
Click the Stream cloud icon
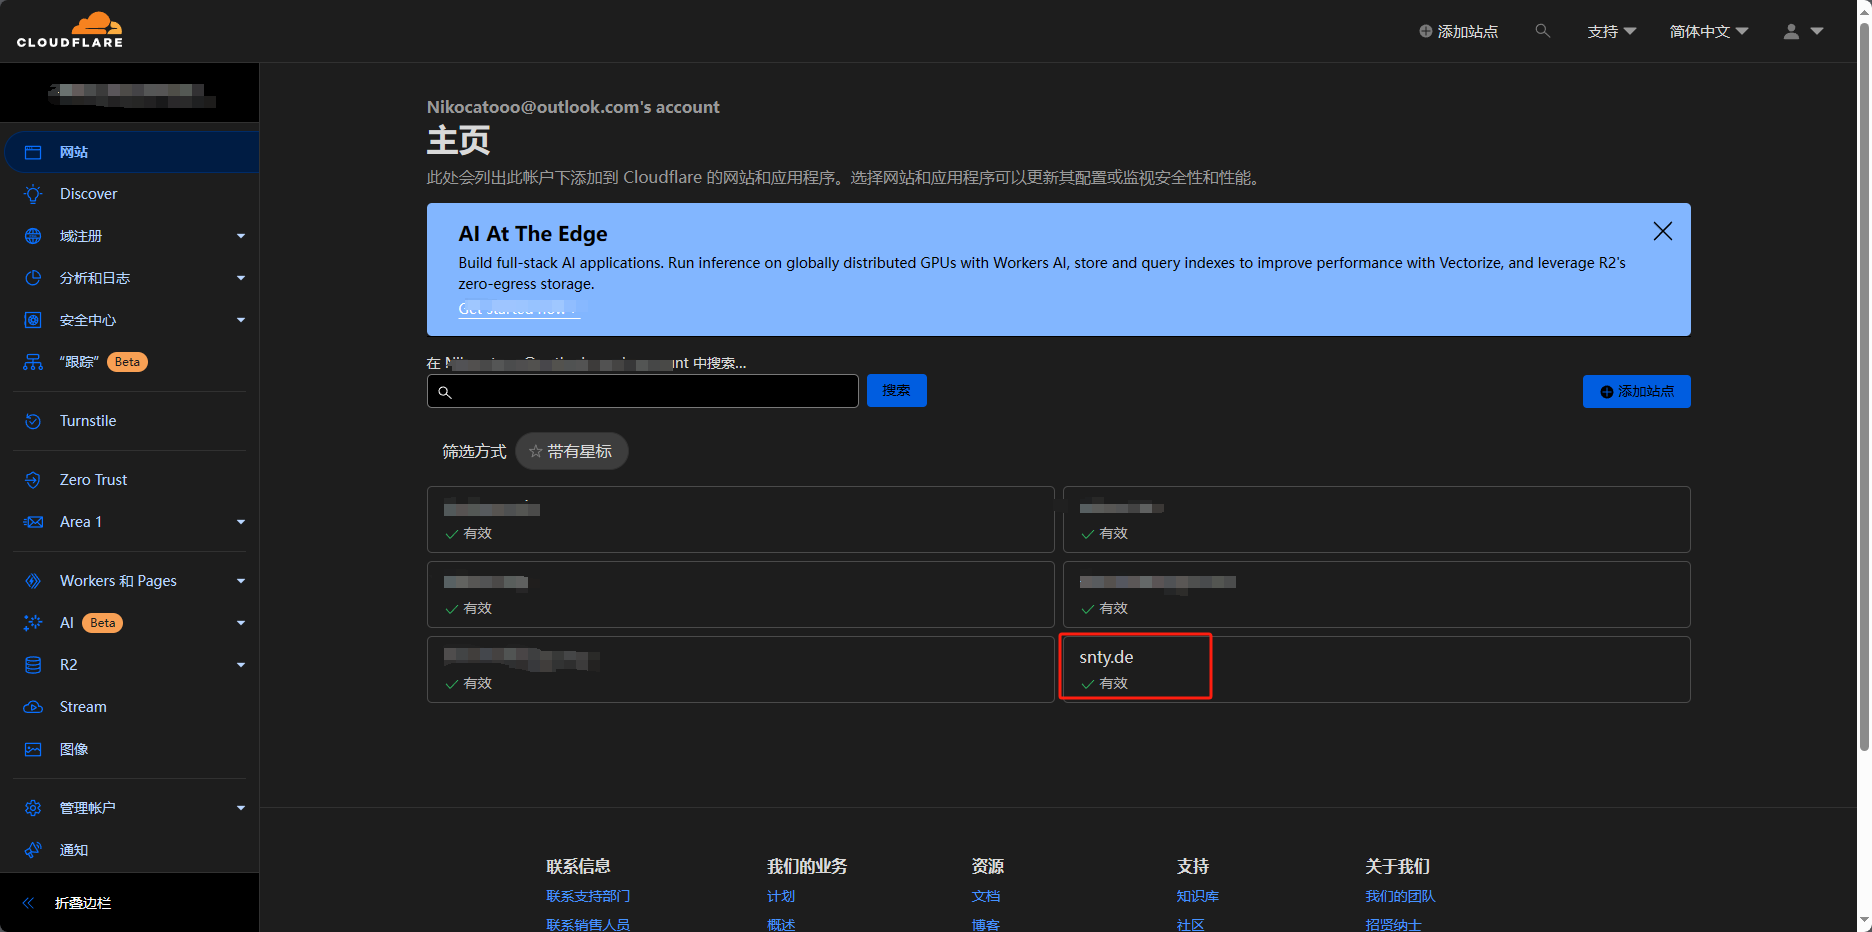33,707
